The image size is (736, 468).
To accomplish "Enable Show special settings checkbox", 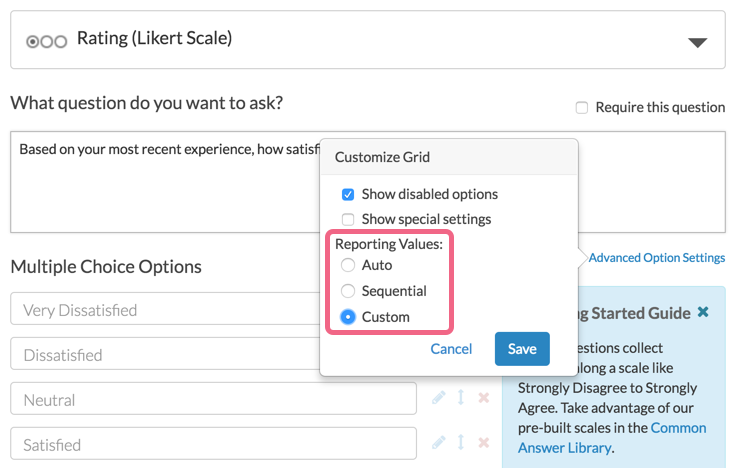I will point(348,219).
